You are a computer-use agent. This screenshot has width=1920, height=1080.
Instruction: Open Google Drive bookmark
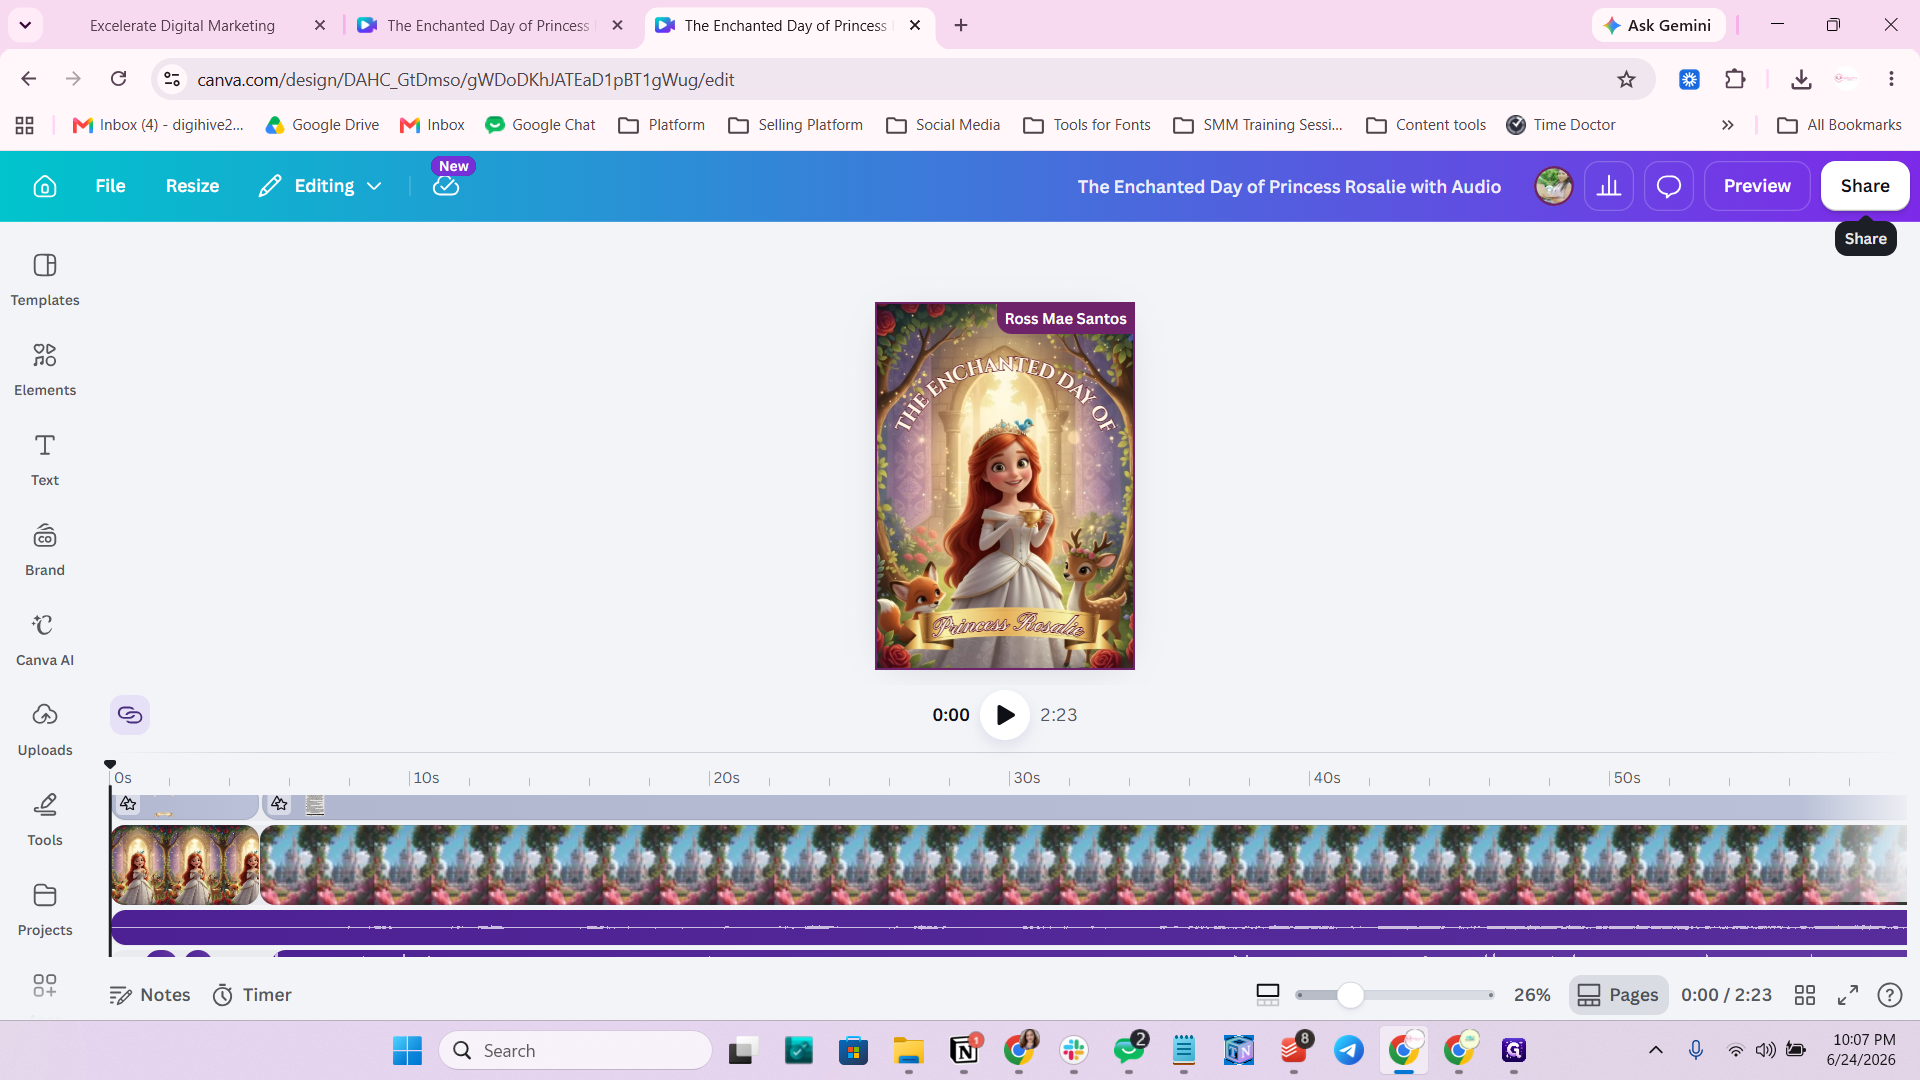(322, 125)
